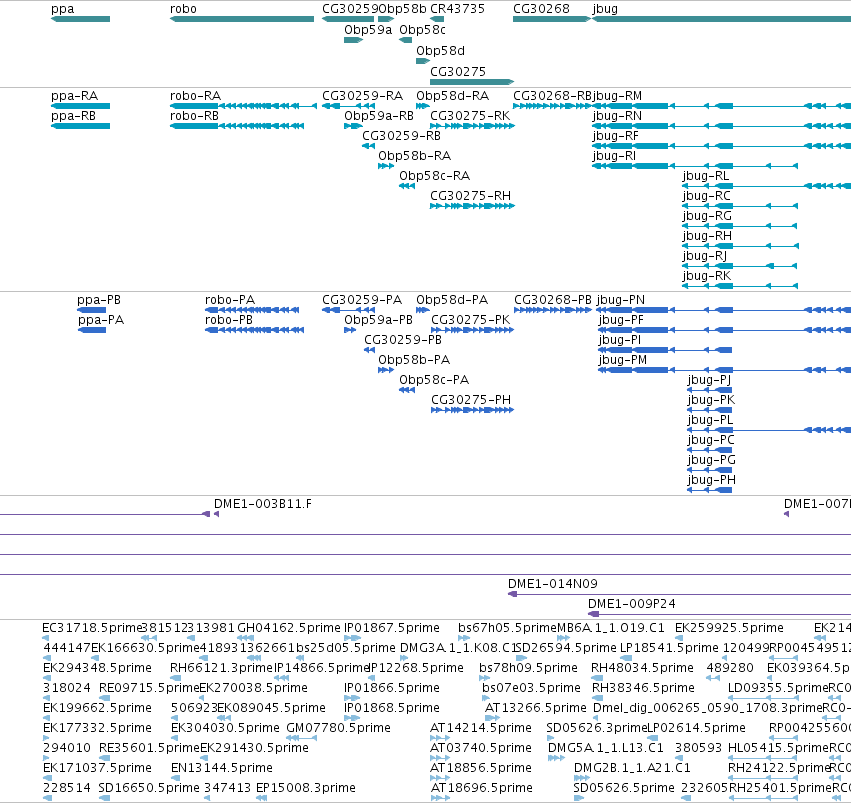Click the Obp58d-PA protein label
This screenshot has height=803, width=851.
452,300
